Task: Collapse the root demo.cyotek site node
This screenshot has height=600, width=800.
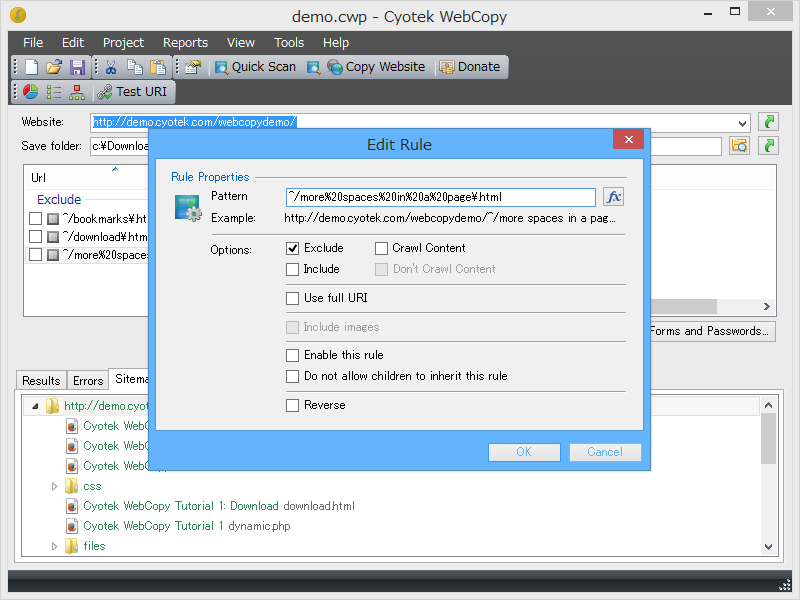Action: click(x=35, y=407)
